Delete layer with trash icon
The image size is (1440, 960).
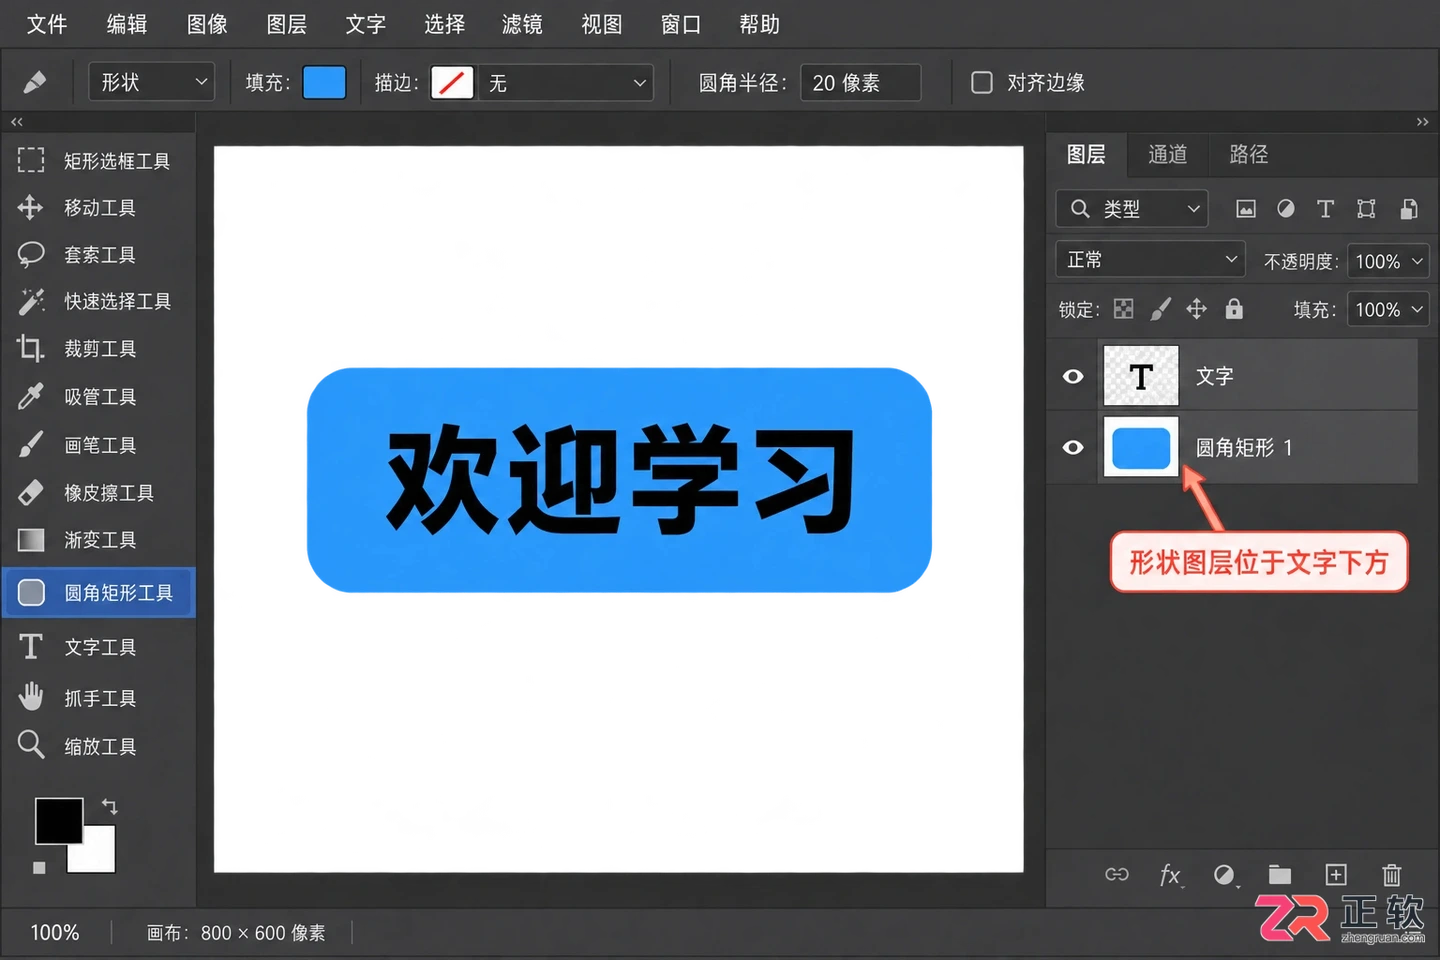tap(1392, 875)
